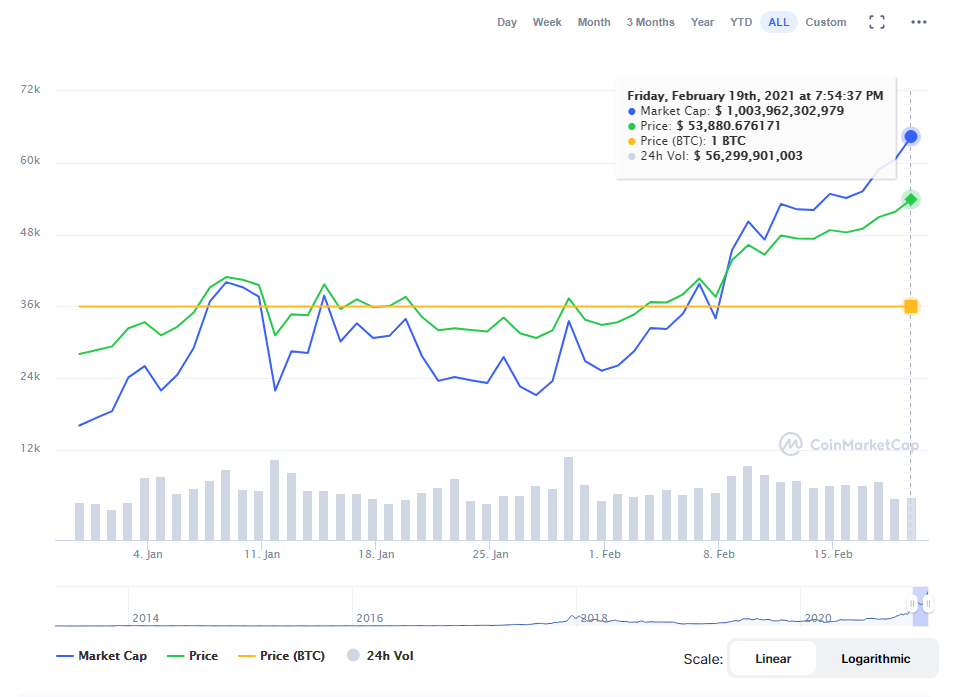Open the three-dot chart options menu

pyautogui.click(x=918, y=22)
